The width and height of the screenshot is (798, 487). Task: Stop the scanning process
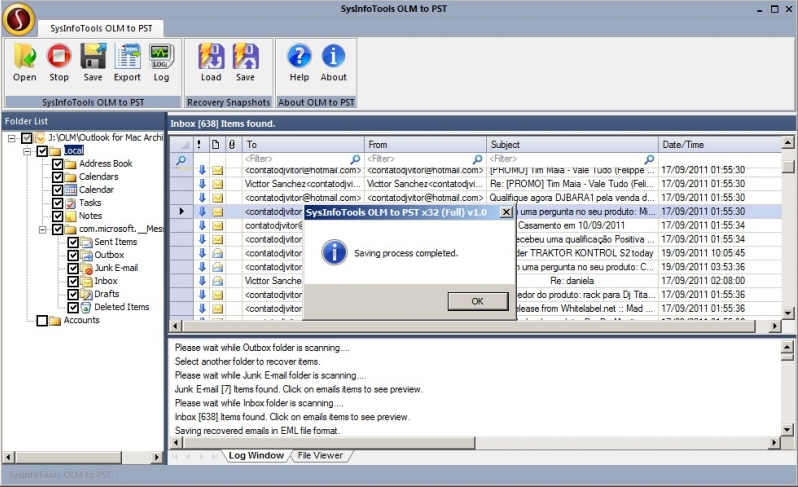click(59, 56)
